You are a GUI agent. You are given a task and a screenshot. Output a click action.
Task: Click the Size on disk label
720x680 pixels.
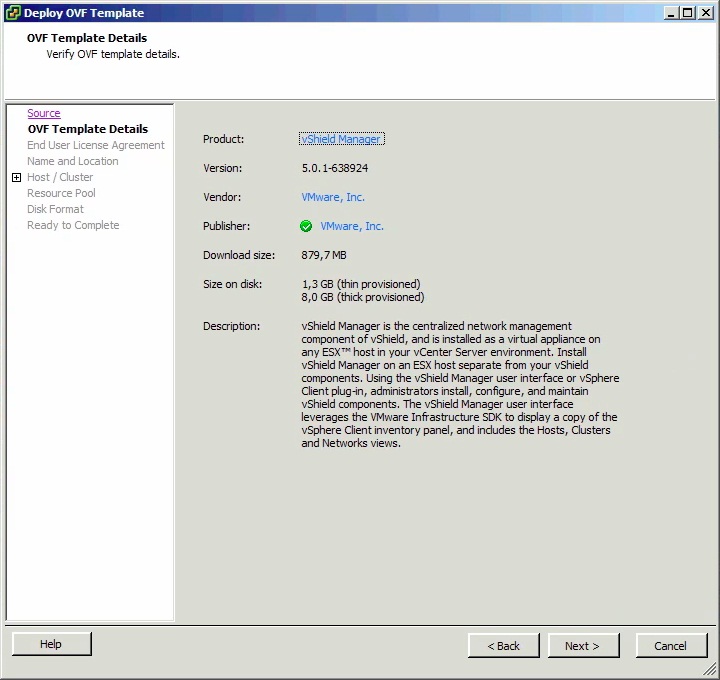click(x=232, y=284)
